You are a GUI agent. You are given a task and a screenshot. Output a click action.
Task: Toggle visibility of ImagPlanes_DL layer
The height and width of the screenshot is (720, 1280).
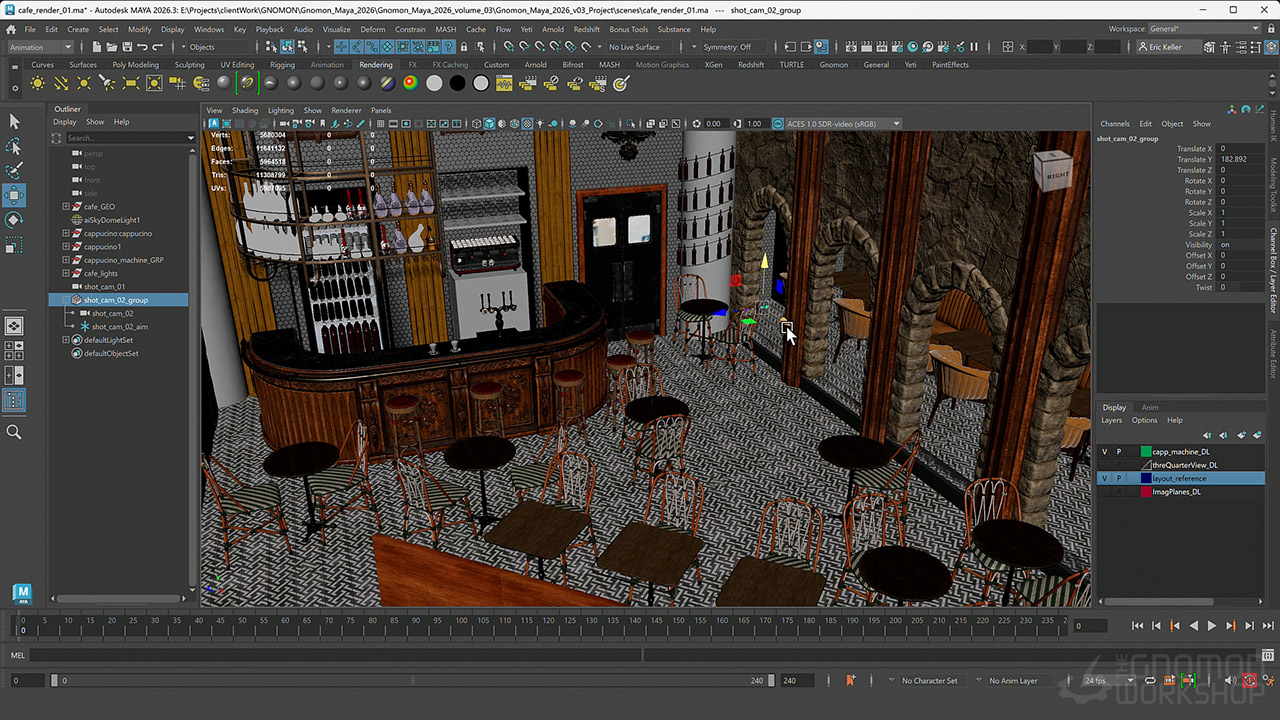[1104, 492]
